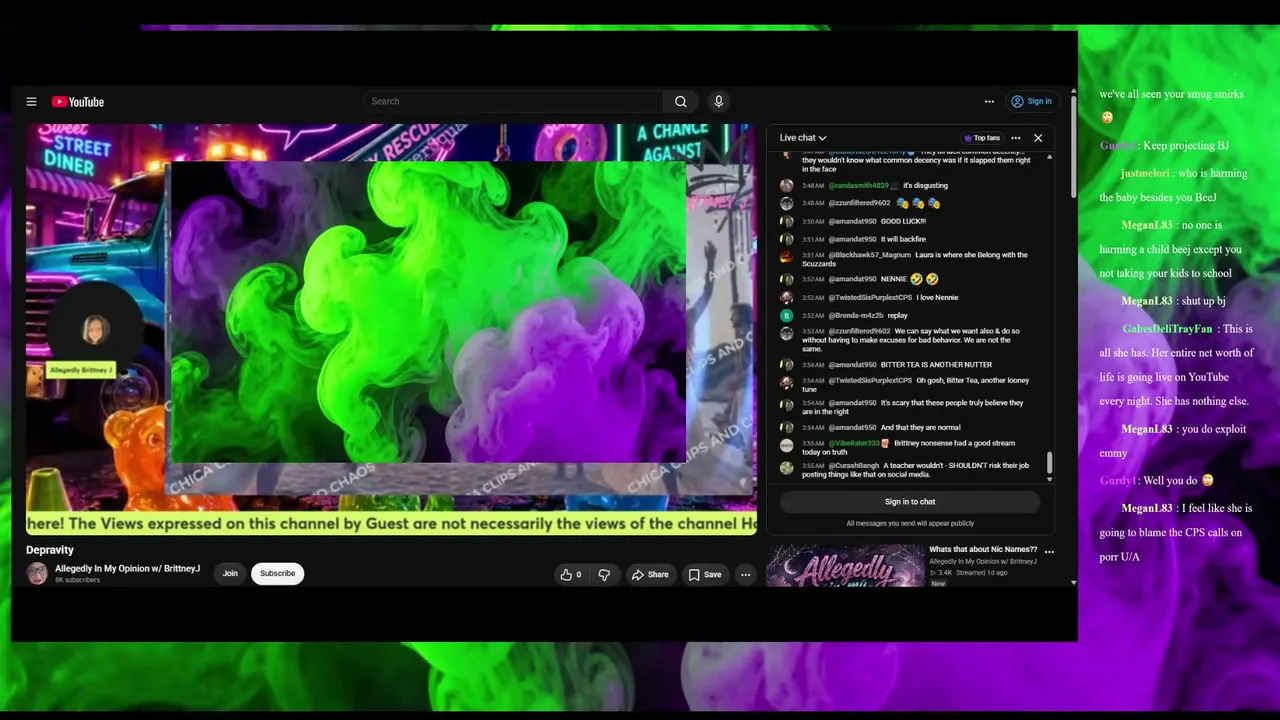This screenshot has height=720, width=1280.
Task: Open the Top fans leaderboard
Action: point(981,138)
